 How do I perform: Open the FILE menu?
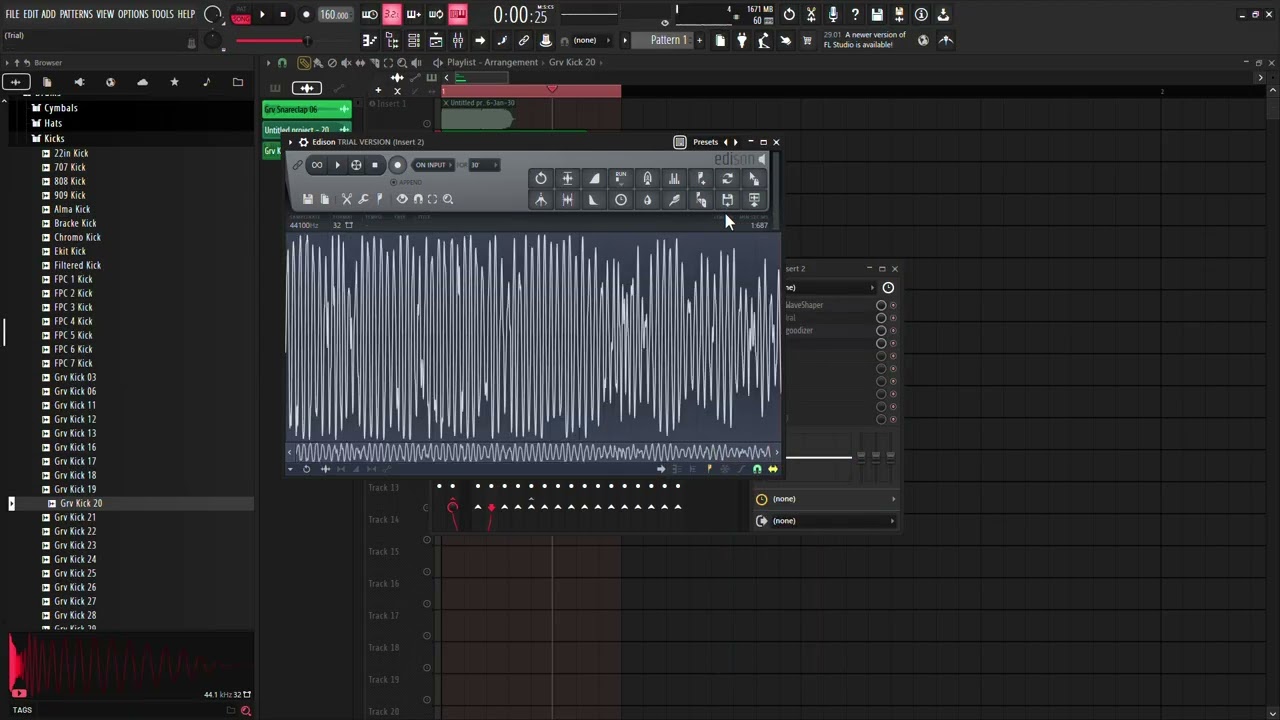[x=12, y=14]
